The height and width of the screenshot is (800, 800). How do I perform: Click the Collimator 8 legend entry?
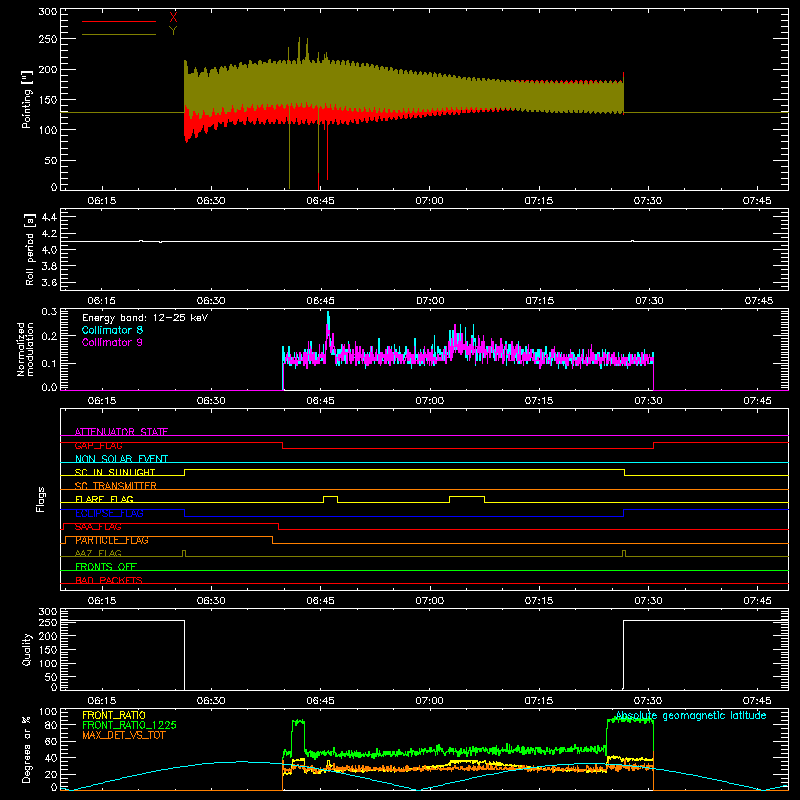coord(112,330)
